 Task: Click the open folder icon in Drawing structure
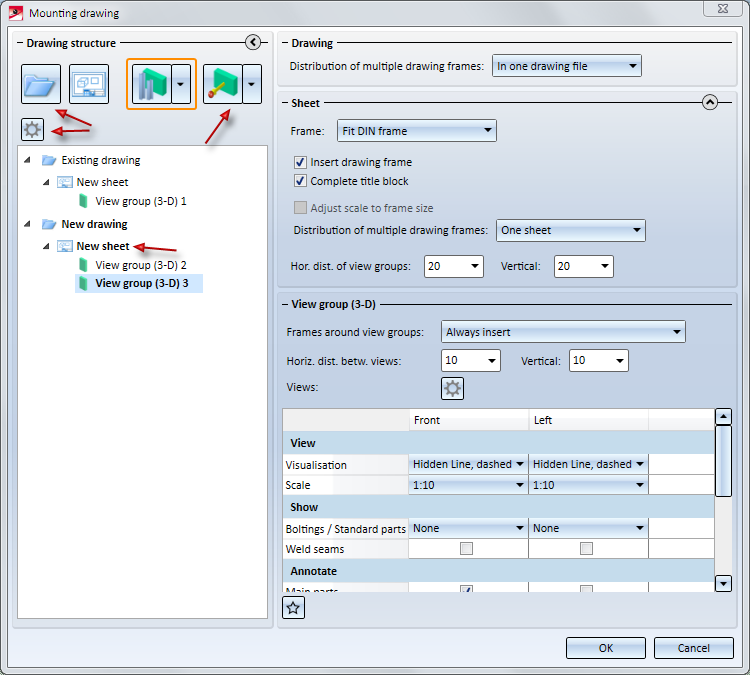pos(41,84)
